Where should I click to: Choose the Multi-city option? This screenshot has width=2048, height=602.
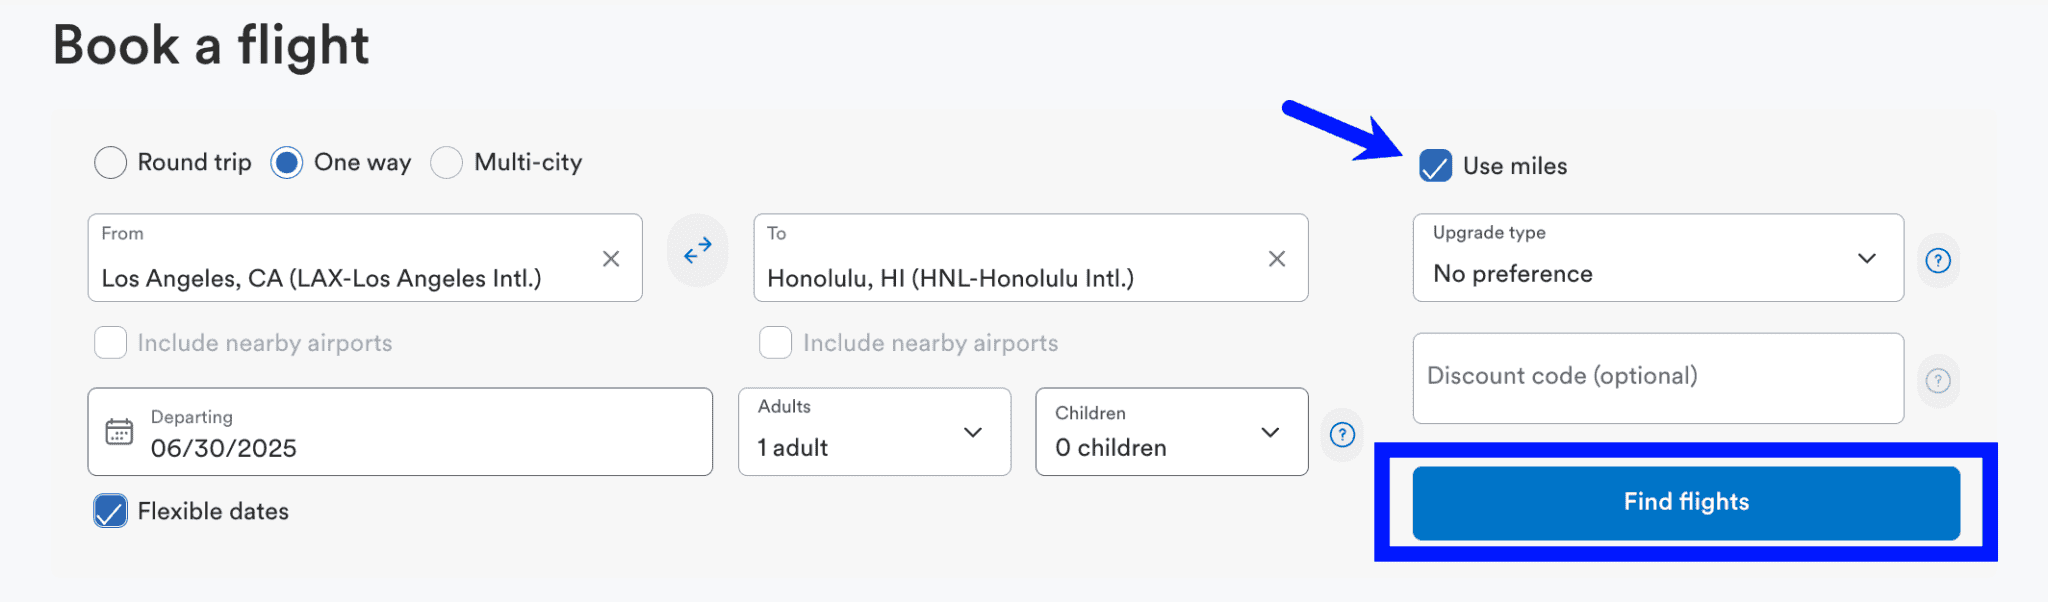pos(447,162)
